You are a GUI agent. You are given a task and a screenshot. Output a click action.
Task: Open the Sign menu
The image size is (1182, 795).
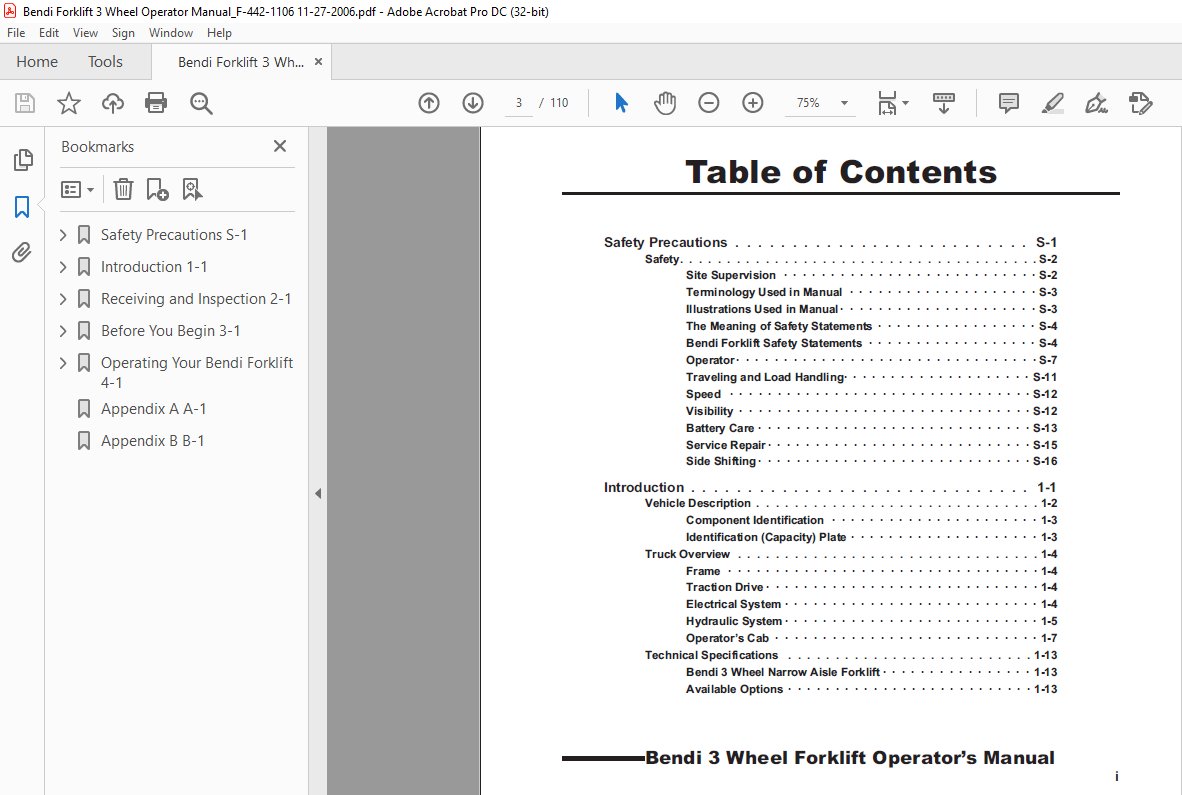tap(123, 32)
